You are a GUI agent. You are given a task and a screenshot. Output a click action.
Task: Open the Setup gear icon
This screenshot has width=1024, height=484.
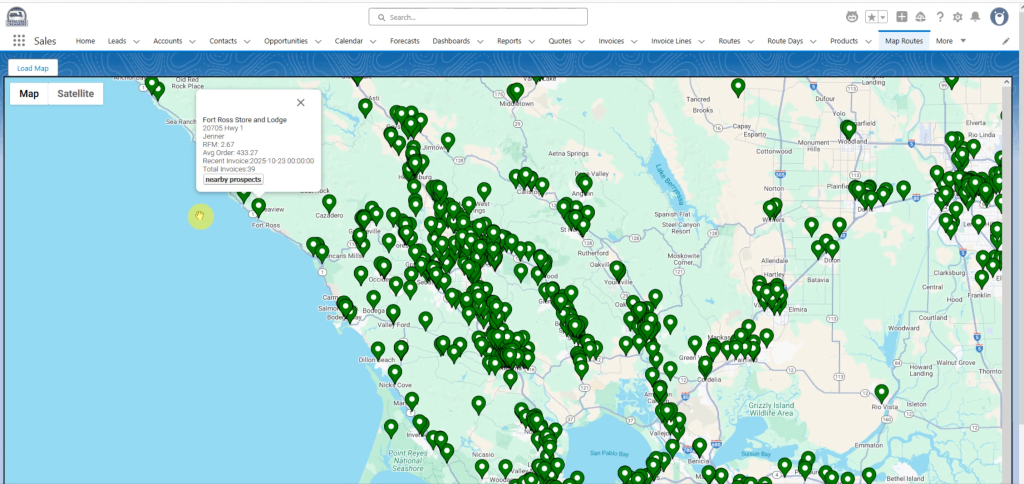point(957,17)
